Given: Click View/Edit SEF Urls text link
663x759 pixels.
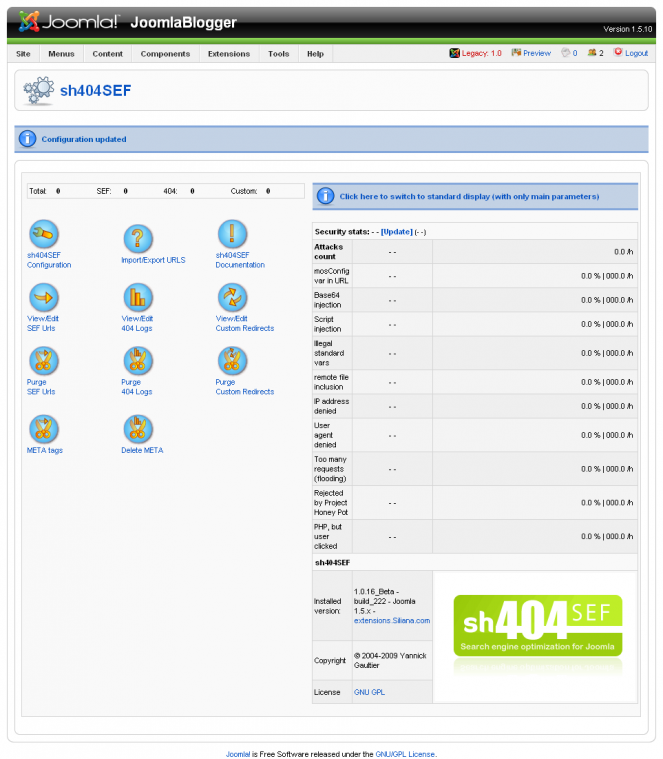Looking at the screenshot, I should (x=43, y=323).
